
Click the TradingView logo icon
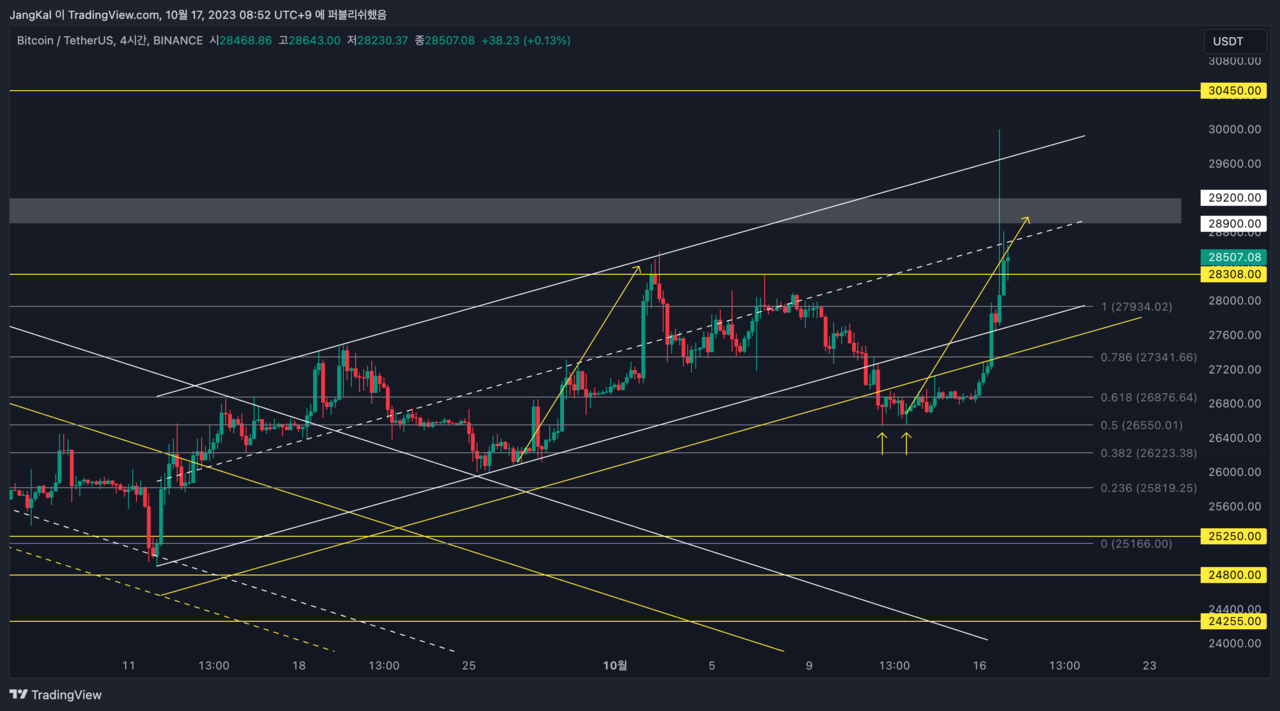19,694
